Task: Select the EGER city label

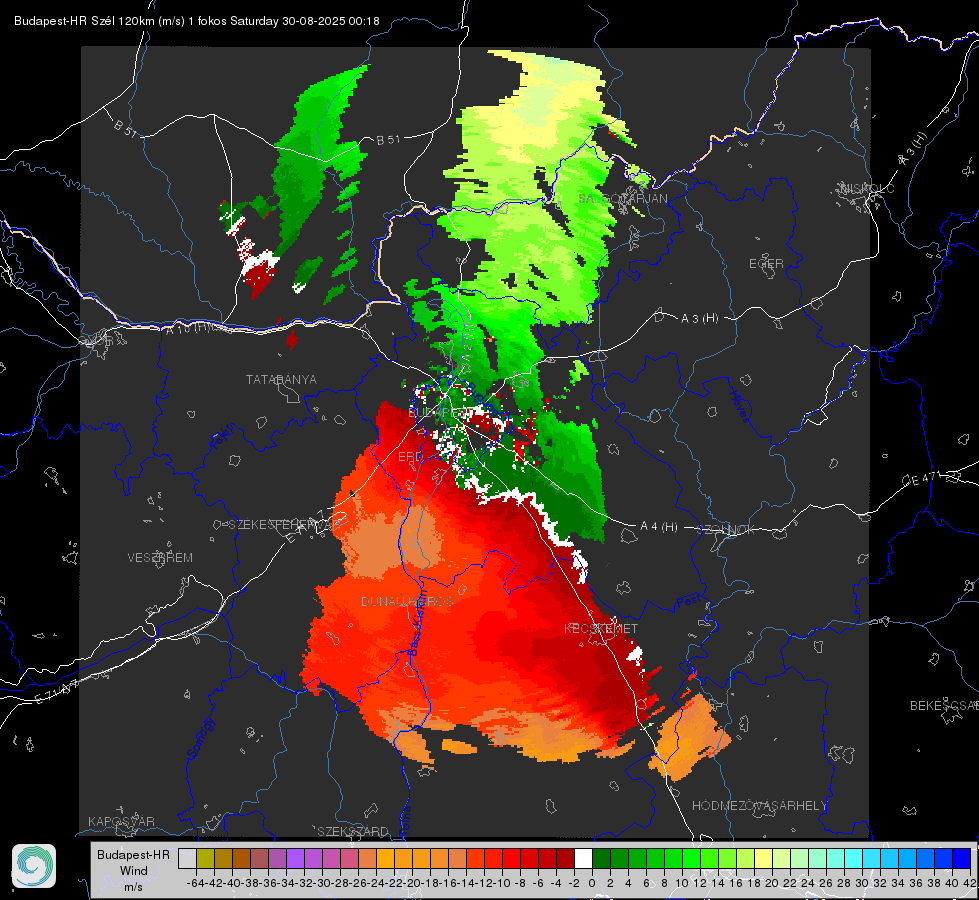Action: (x=766, y=264)
